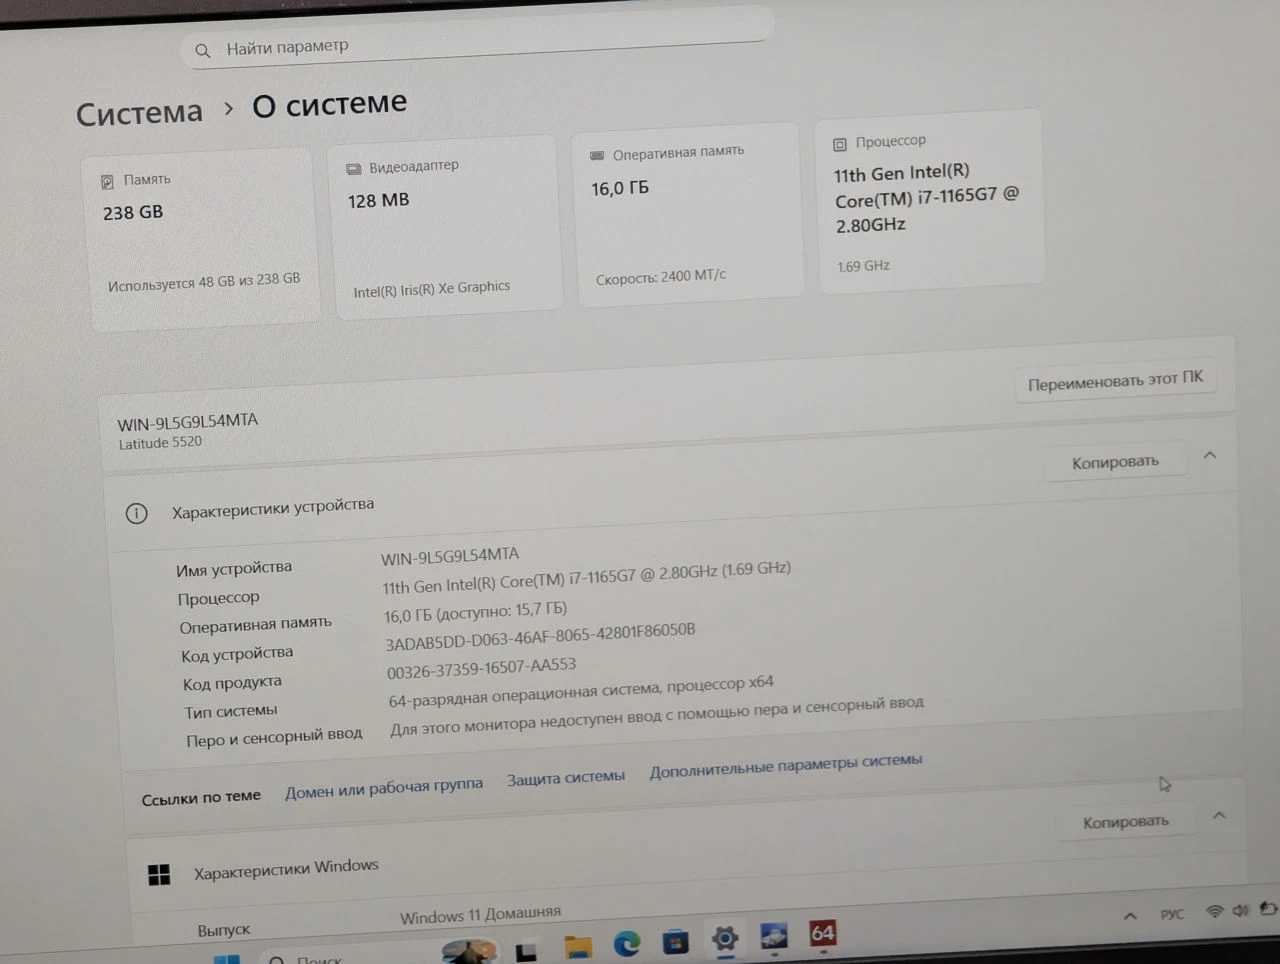This screenshot has width=1280, height=964.
Task: Click the 16,0 ГБ (доступно: 15,7 ГБ) value
Action: [475, 611]
